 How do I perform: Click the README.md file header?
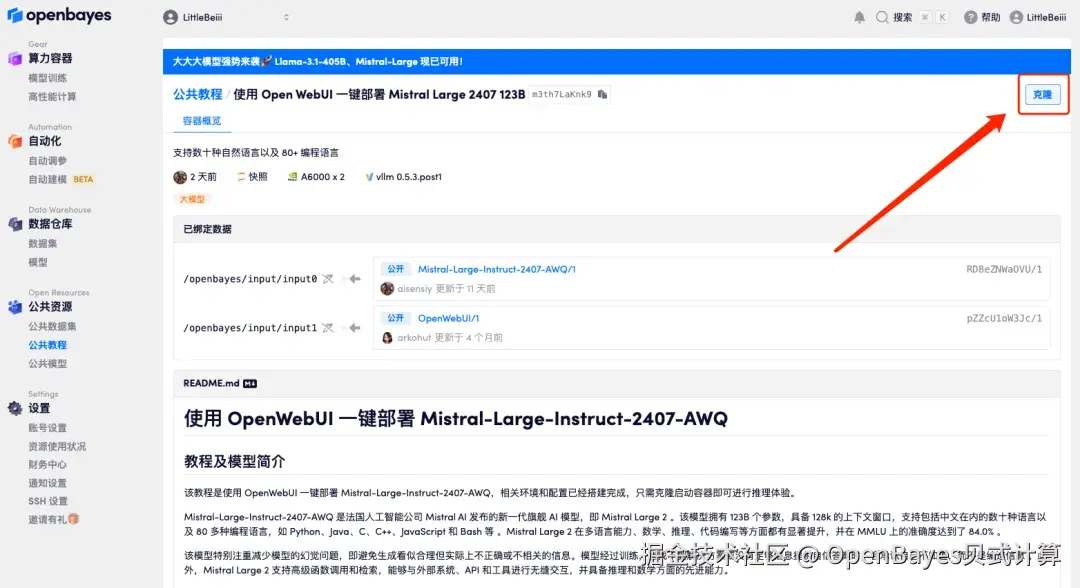click(x=616, y=384)
